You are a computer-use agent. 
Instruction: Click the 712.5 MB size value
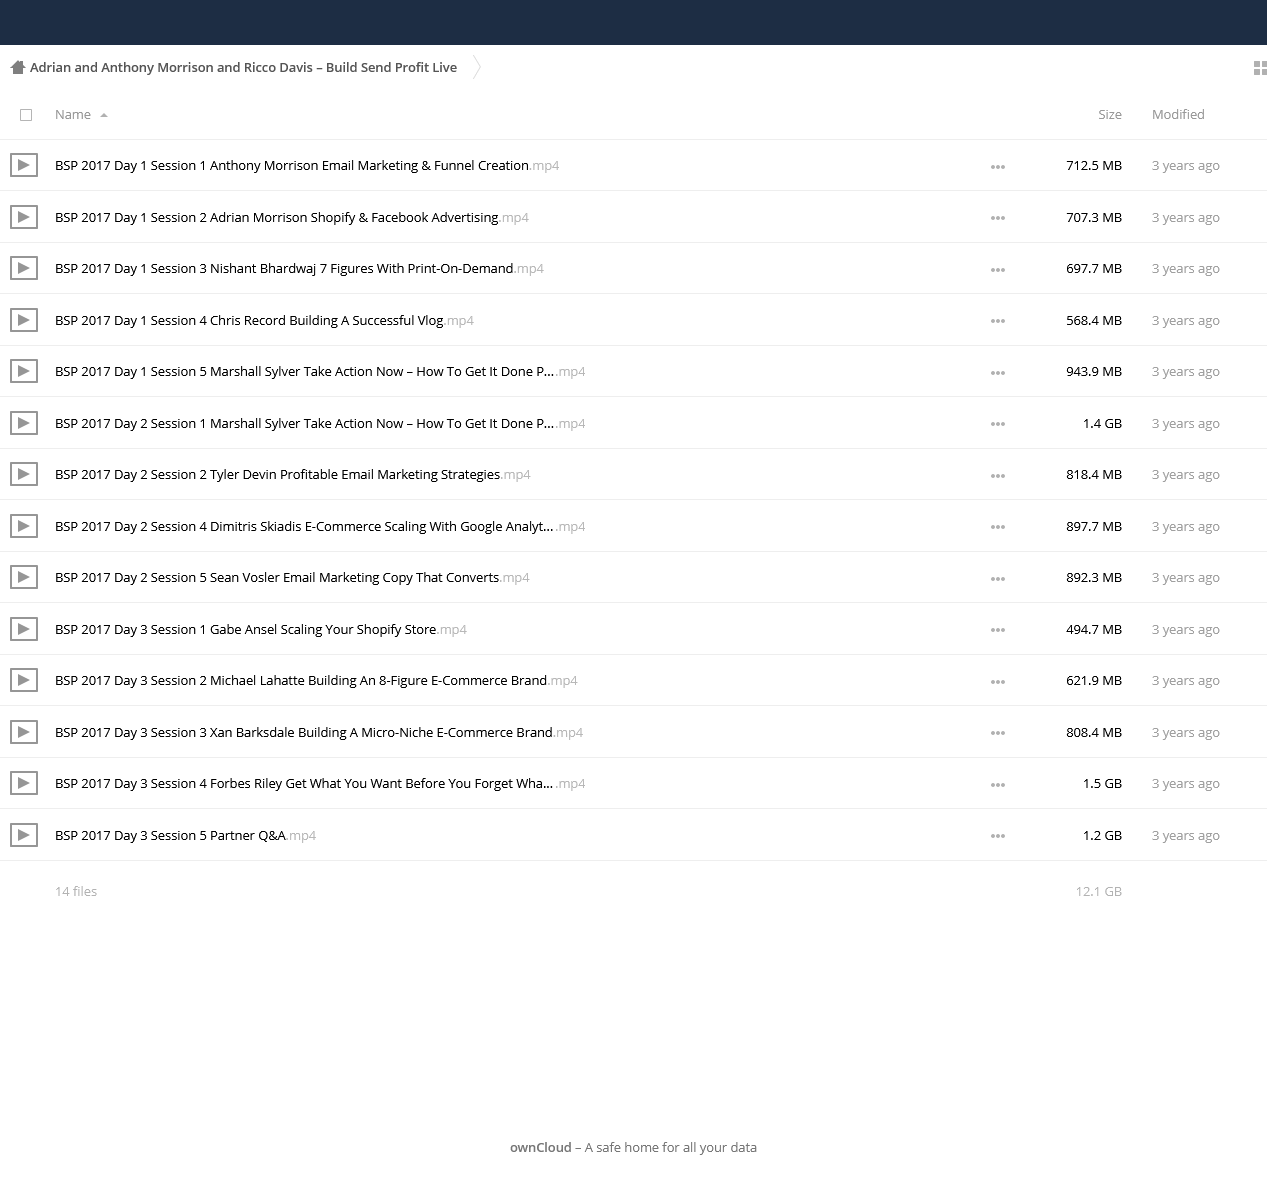coord(1094,166)
